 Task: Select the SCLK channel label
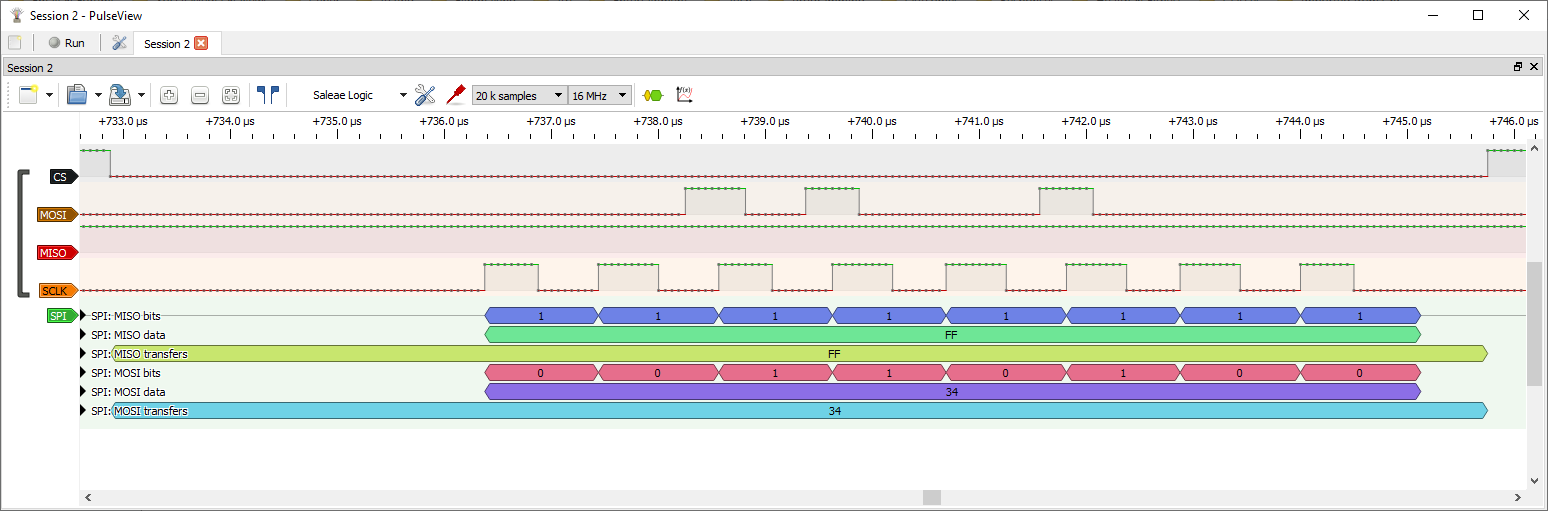[58, 291]
